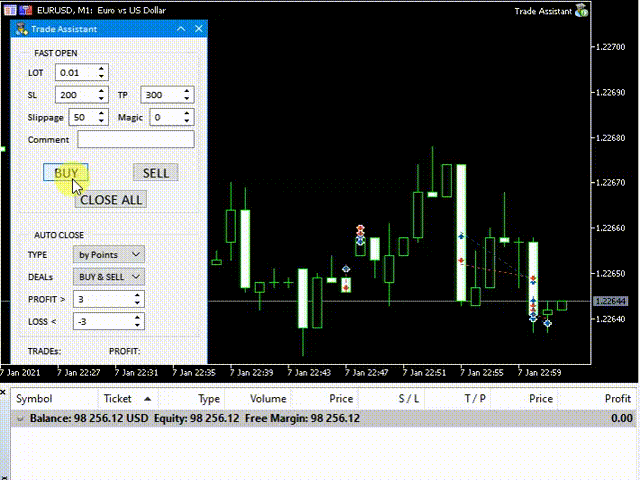Click into the Comment text field
640x480 pixels.
coord(135,139)
